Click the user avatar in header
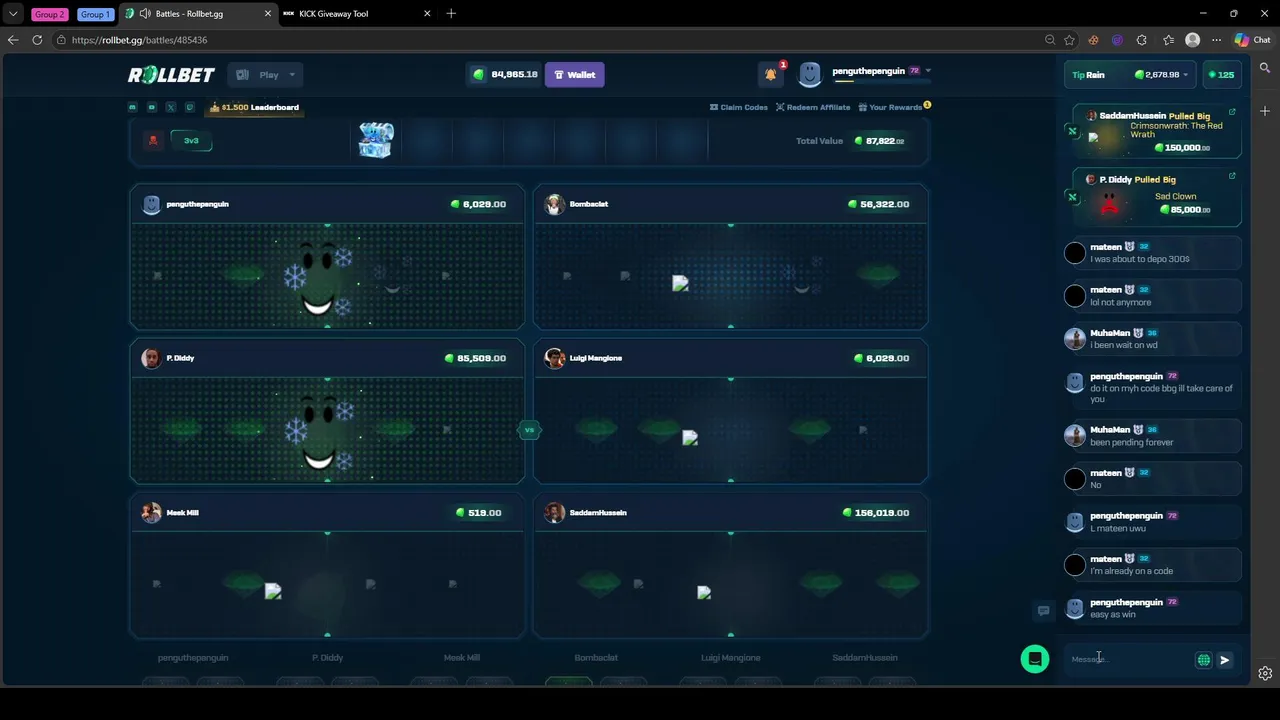The image size is (1280, 720). pos(810,74)
